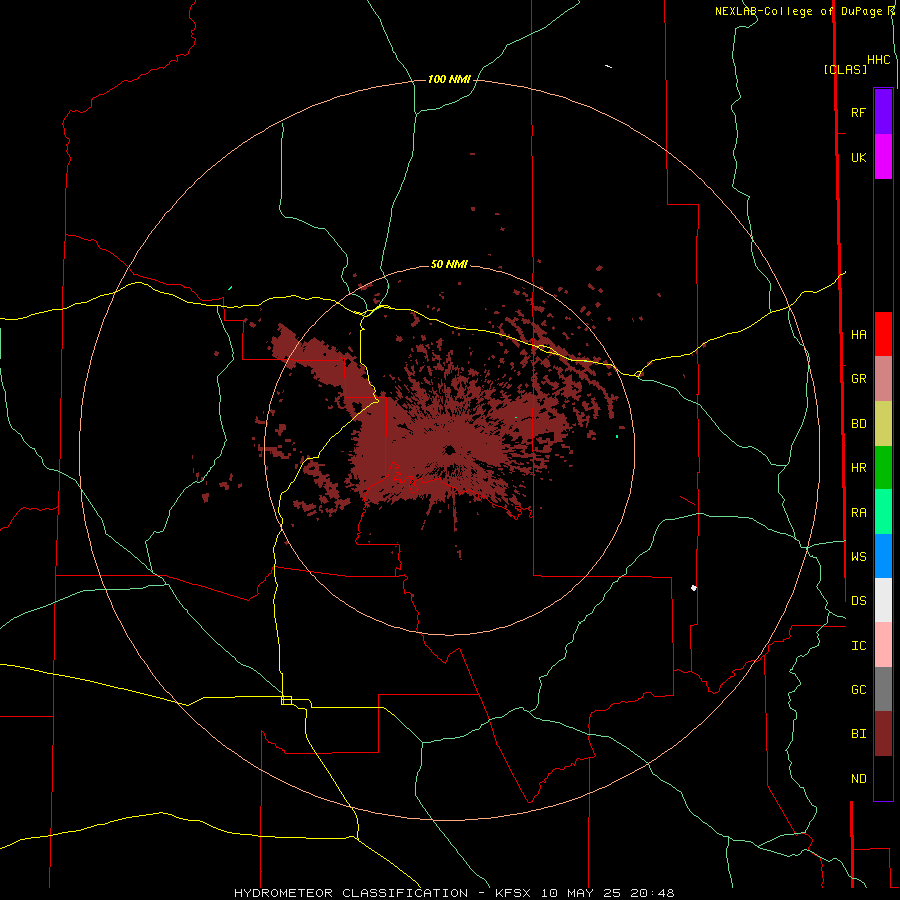Click the HHC product label
Image resolution: width=900 pixels, height=900 pixels.
[x=878, y=60]
